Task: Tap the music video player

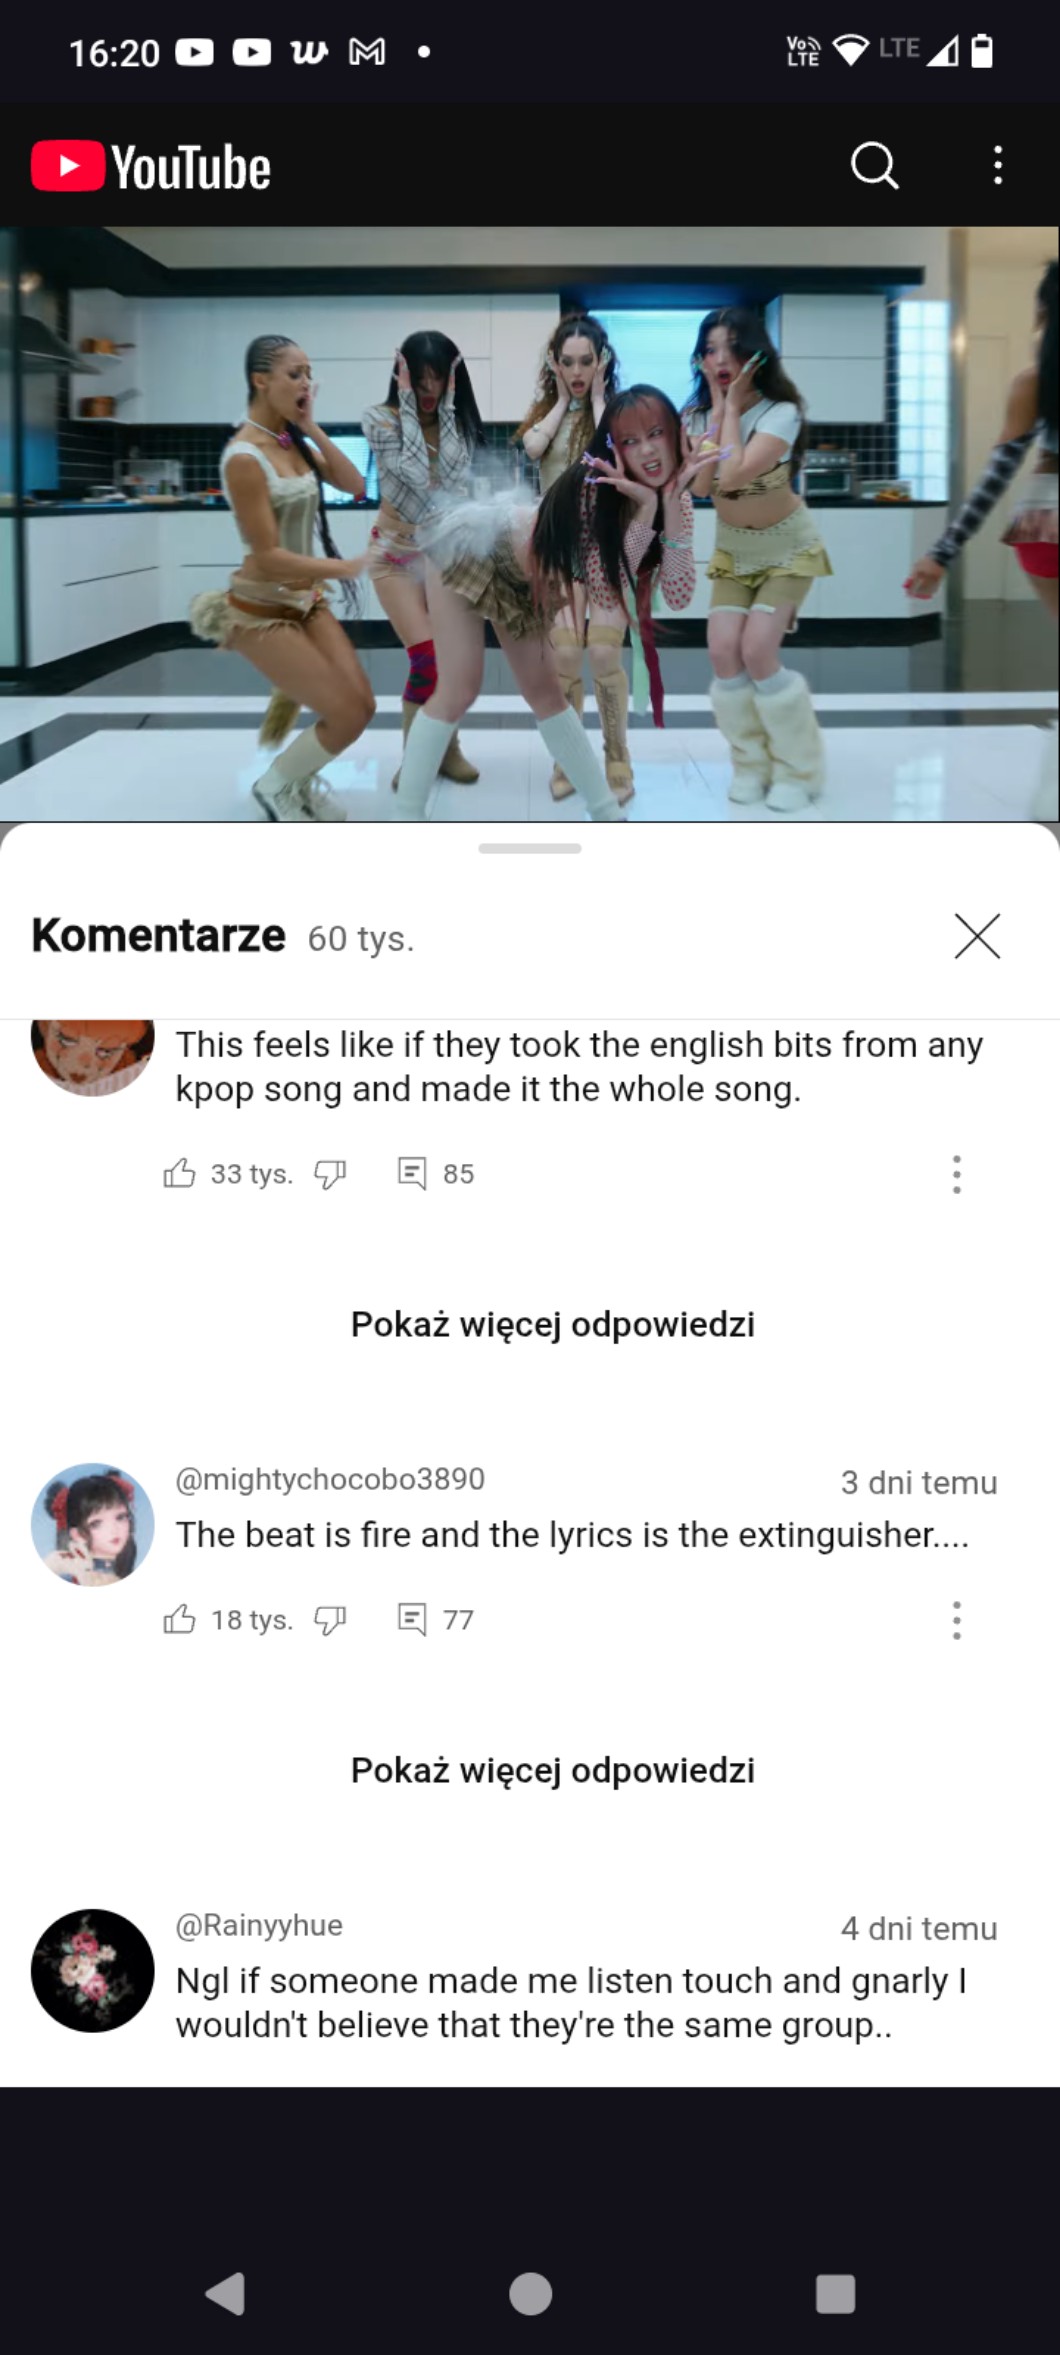Action: tap(530, 524)
